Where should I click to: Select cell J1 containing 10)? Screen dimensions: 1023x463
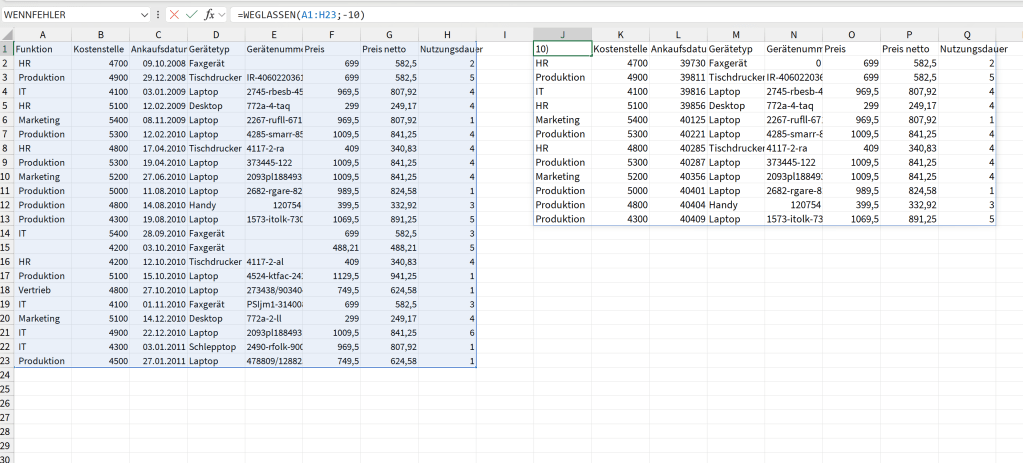coord(562,48)
